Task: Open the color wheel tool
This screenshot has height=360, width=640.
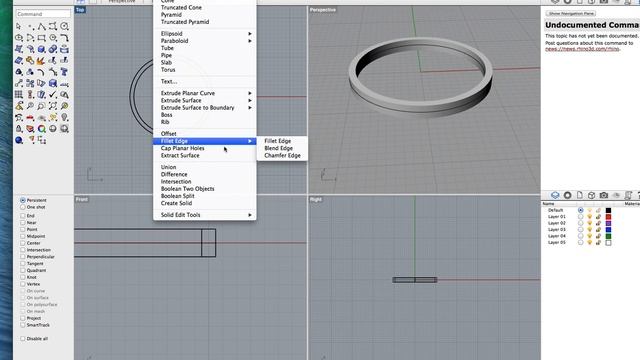Action: point(42,129)
